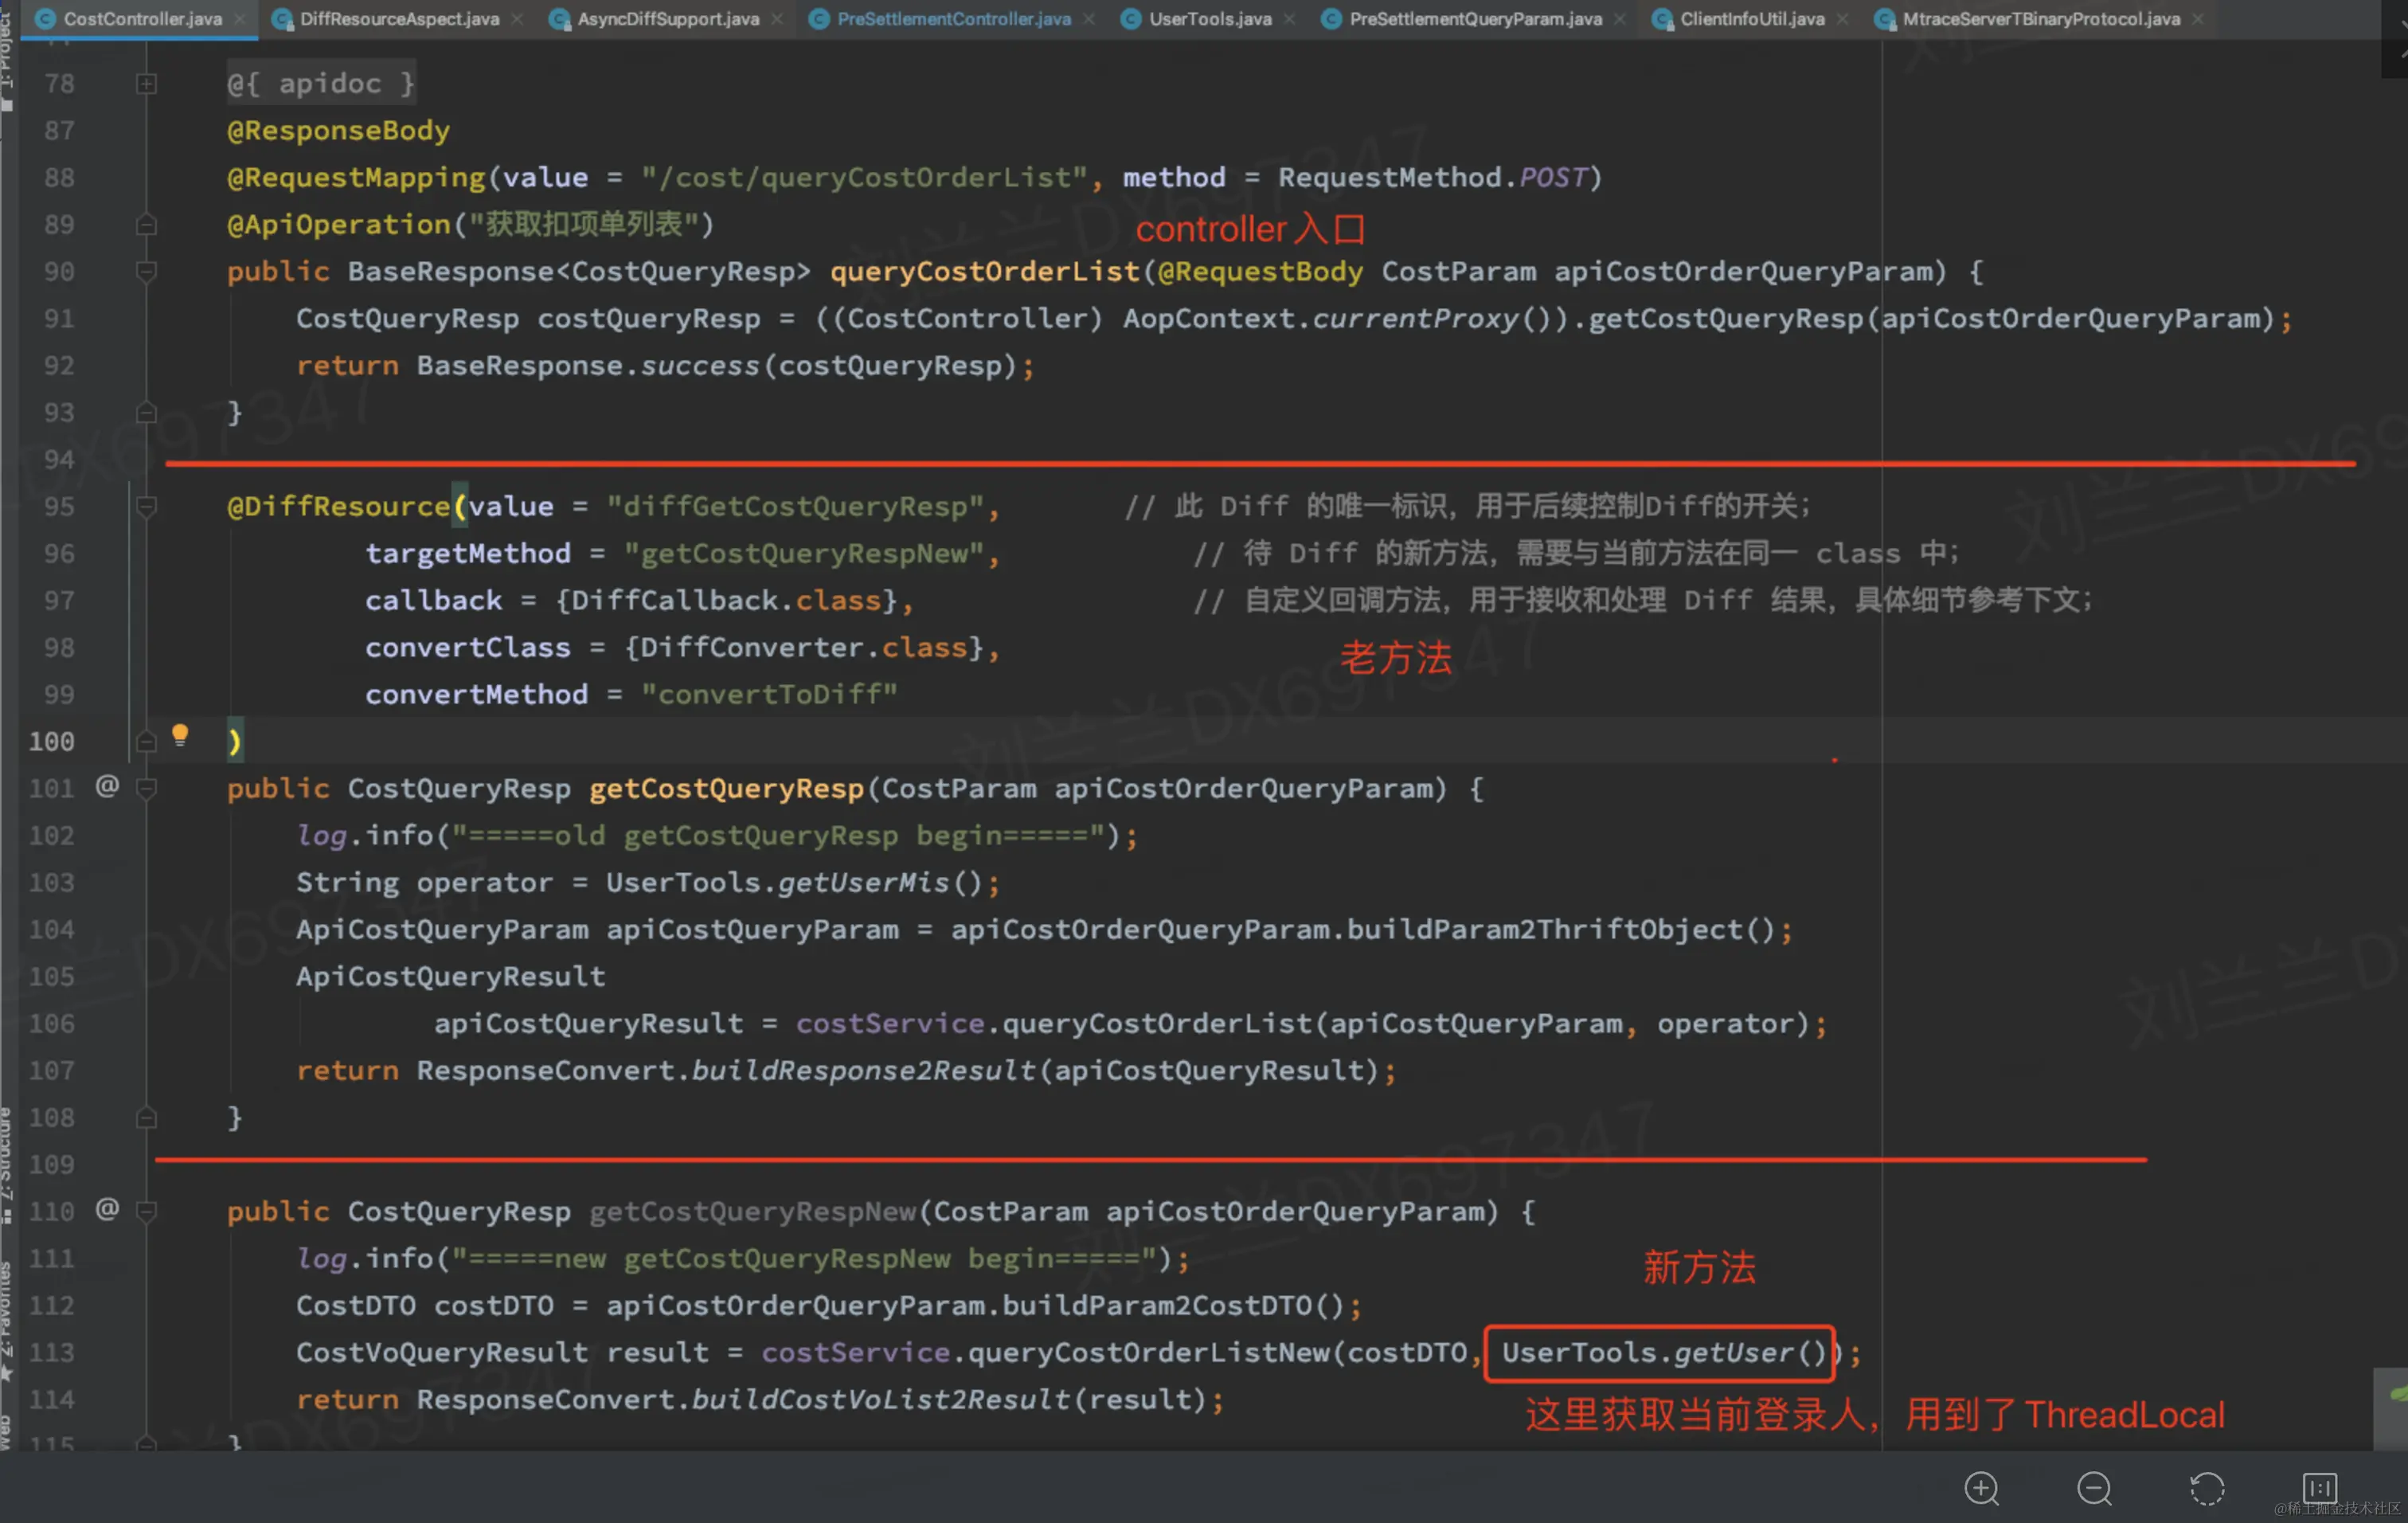Viewport: 2408px width, 1523px height.
Task: Click the zoom in magnifier icon
Action: [x=1981, y=1488]
